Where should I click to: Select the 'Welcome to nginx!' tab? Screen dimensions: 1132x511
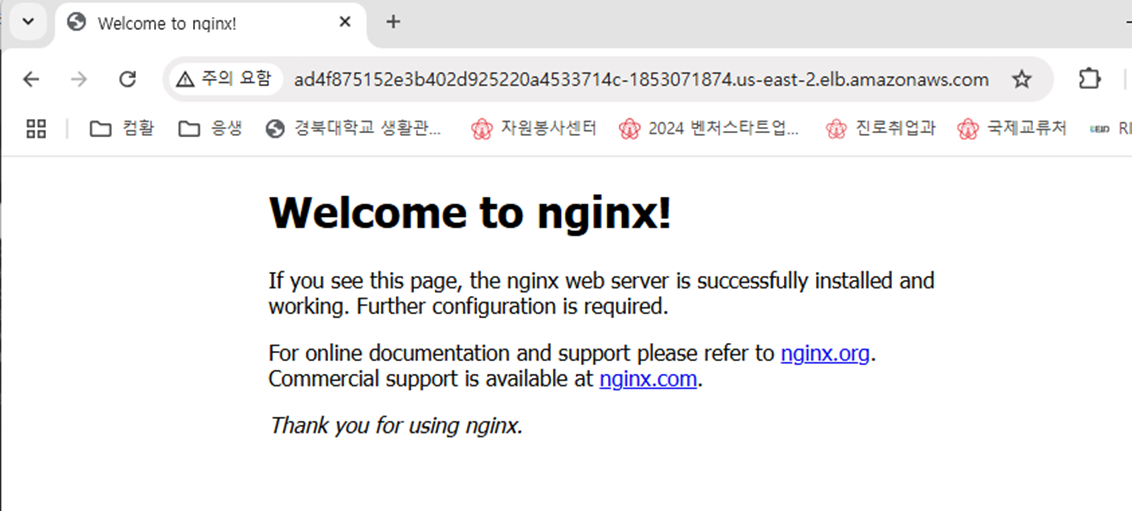(x=190, y=23)
